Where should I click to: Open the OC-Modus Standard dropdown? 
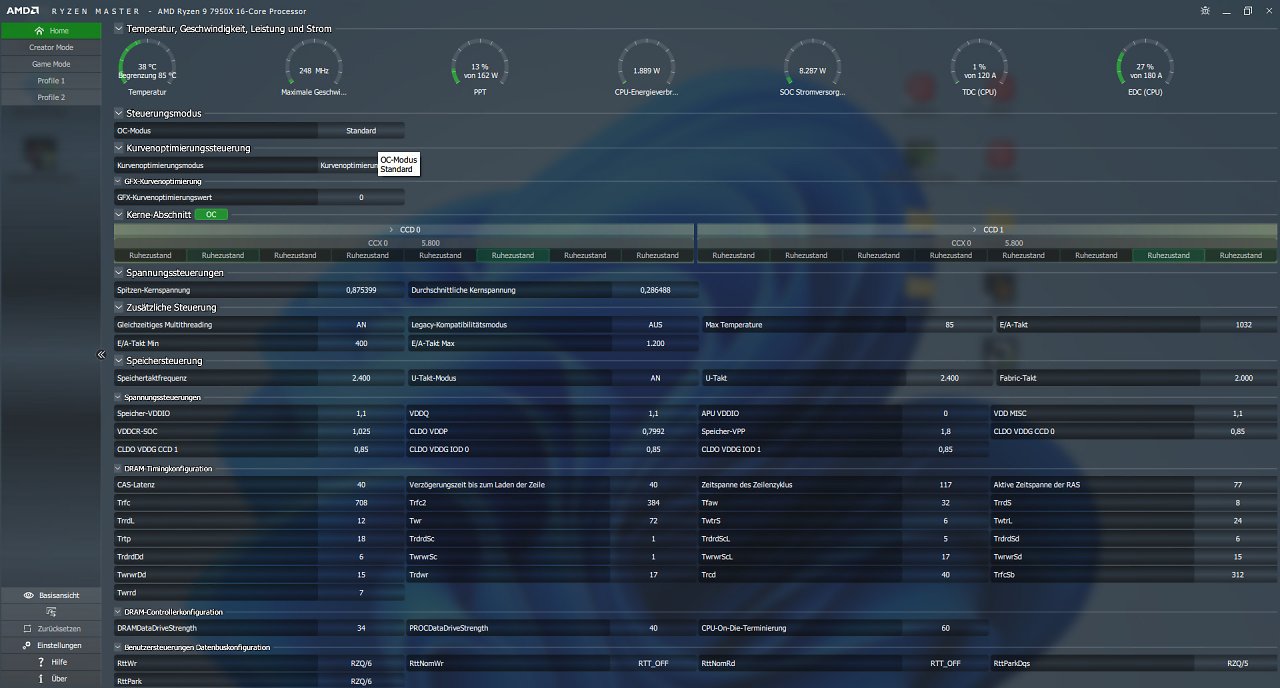tap(361, 131)
